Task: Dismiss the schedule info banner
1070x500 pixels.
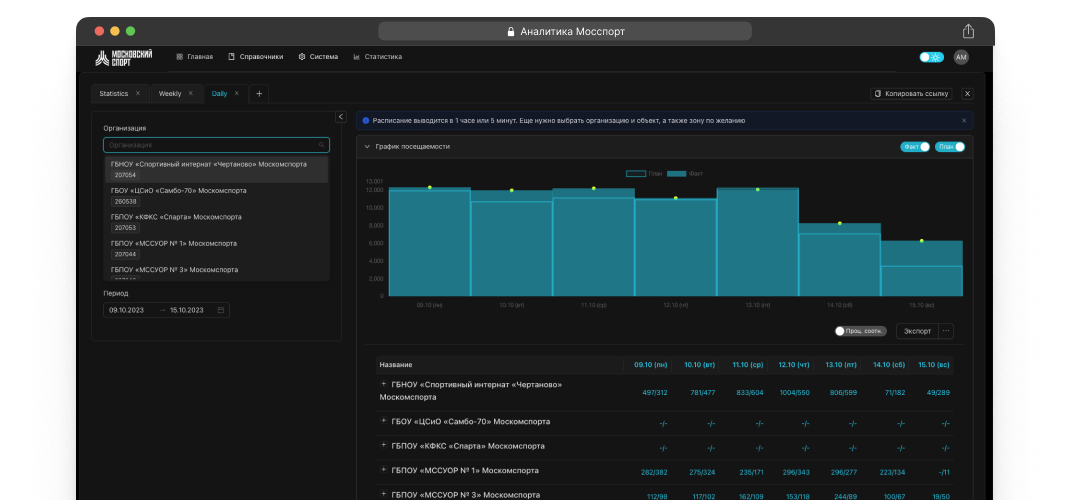Action: pos(964,120)
